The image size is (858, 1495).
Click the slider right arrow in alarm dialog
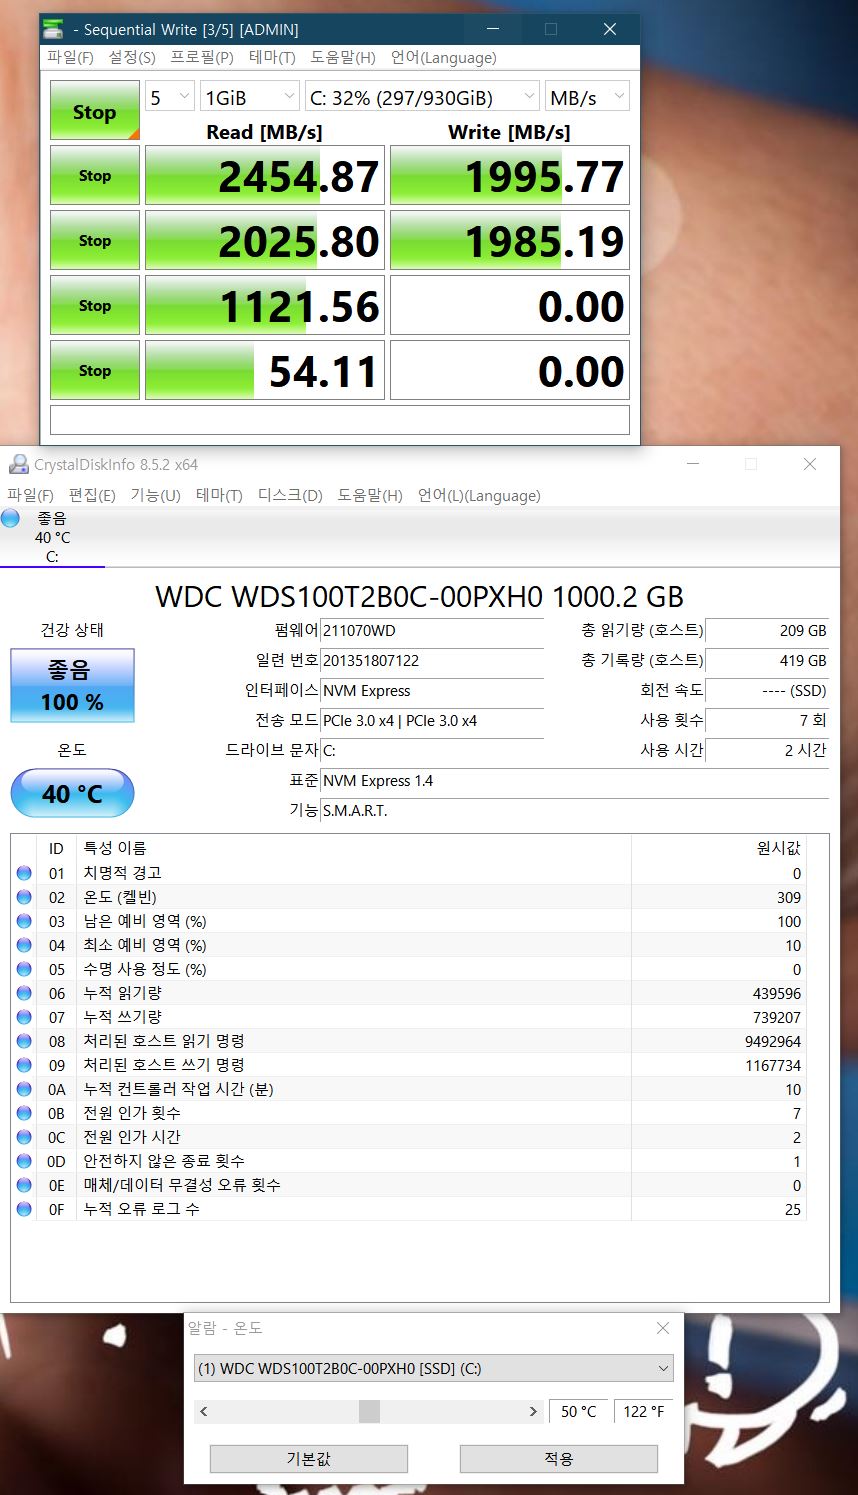click(x=533, y=1411)
